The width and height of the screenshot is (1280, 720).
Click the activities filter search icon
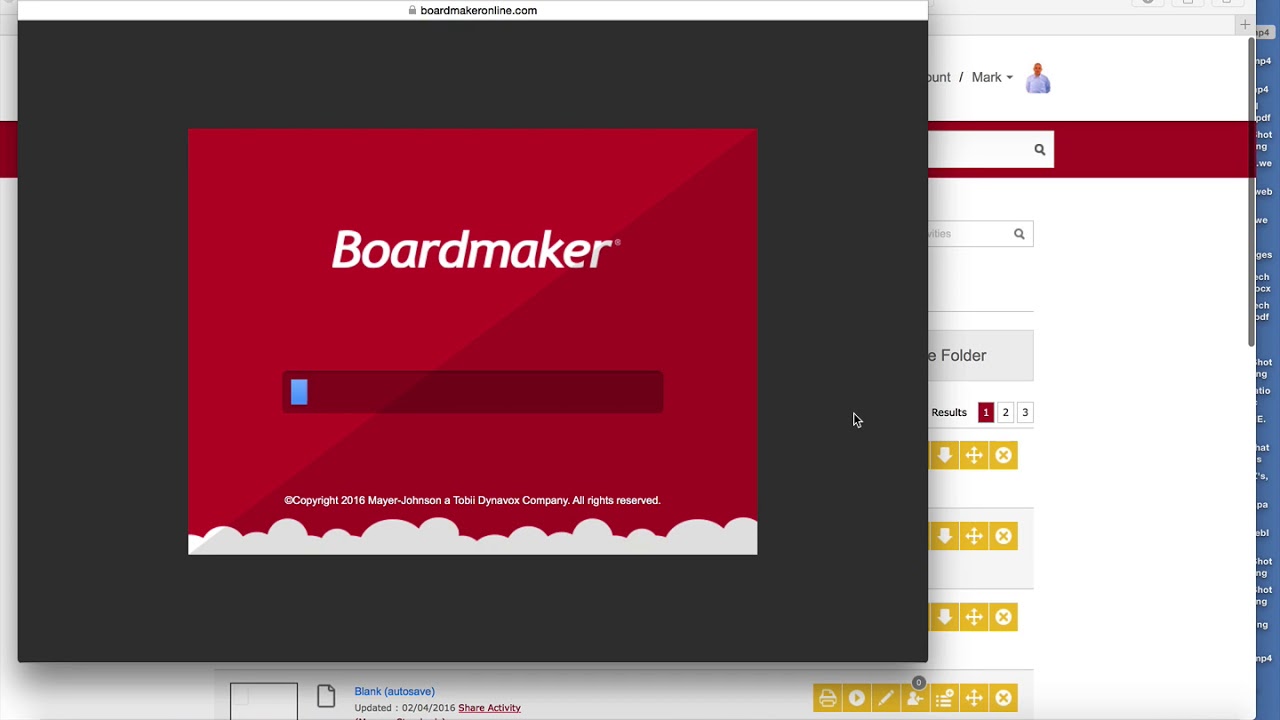tap(1019, 234)
